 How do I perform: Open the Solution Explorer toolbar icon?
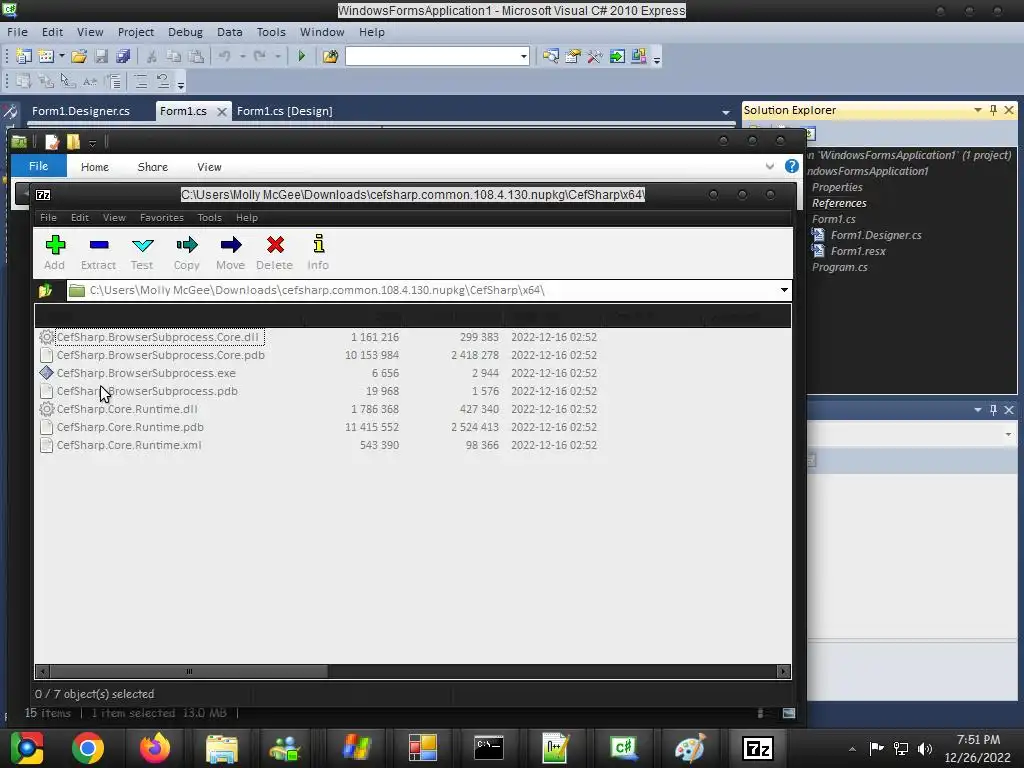click(x=551, y=56)
